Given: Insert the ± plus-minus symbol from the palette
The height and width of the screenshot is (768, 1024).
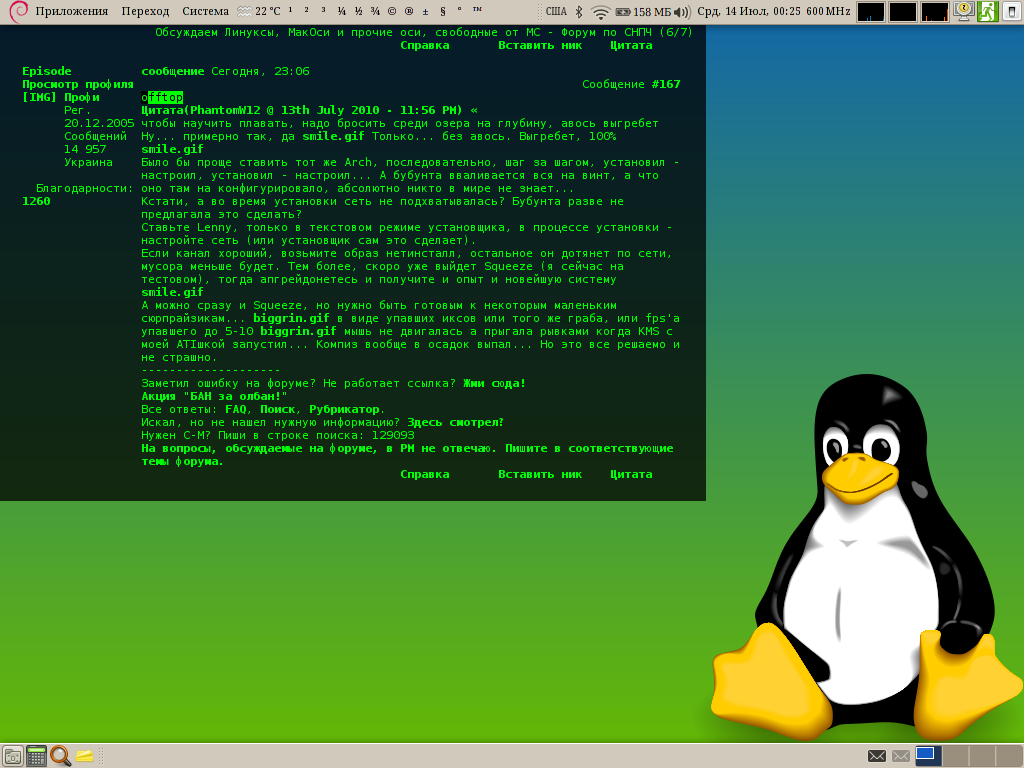Looking at the screenshot, I should coord(426,10).
